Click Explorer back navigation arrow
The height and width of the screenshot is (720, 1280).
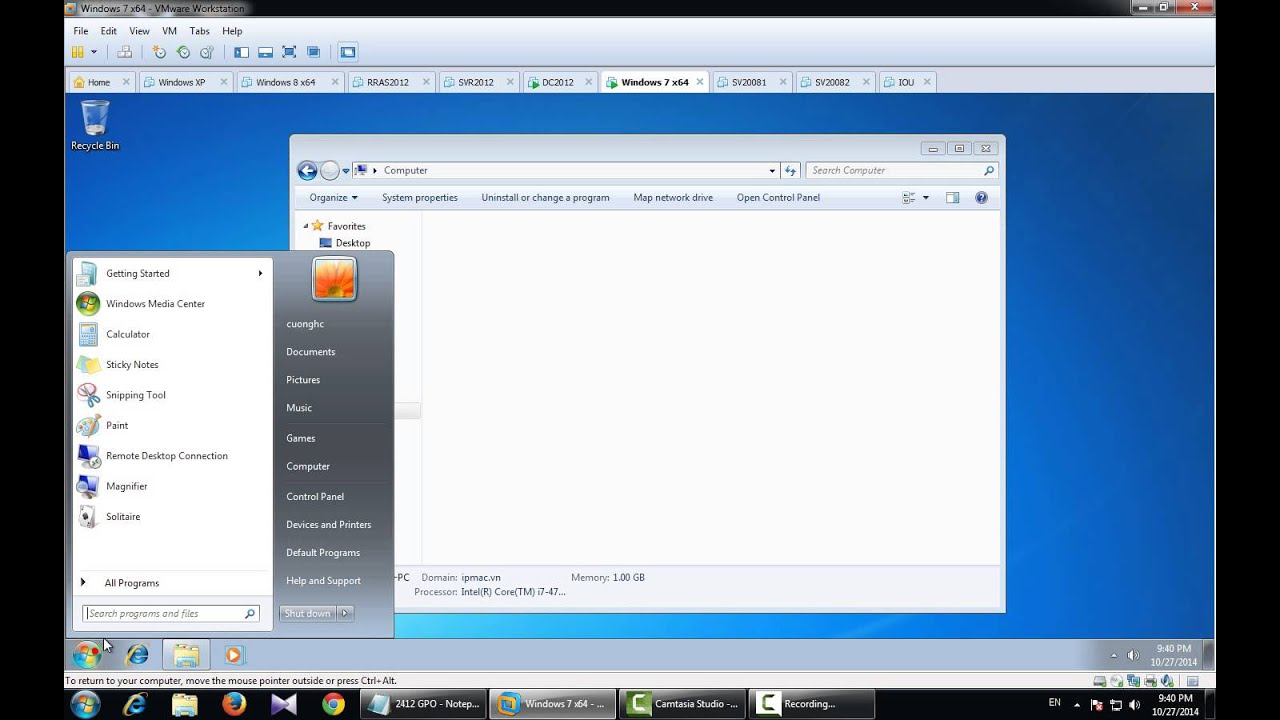(x=307, y=170)
